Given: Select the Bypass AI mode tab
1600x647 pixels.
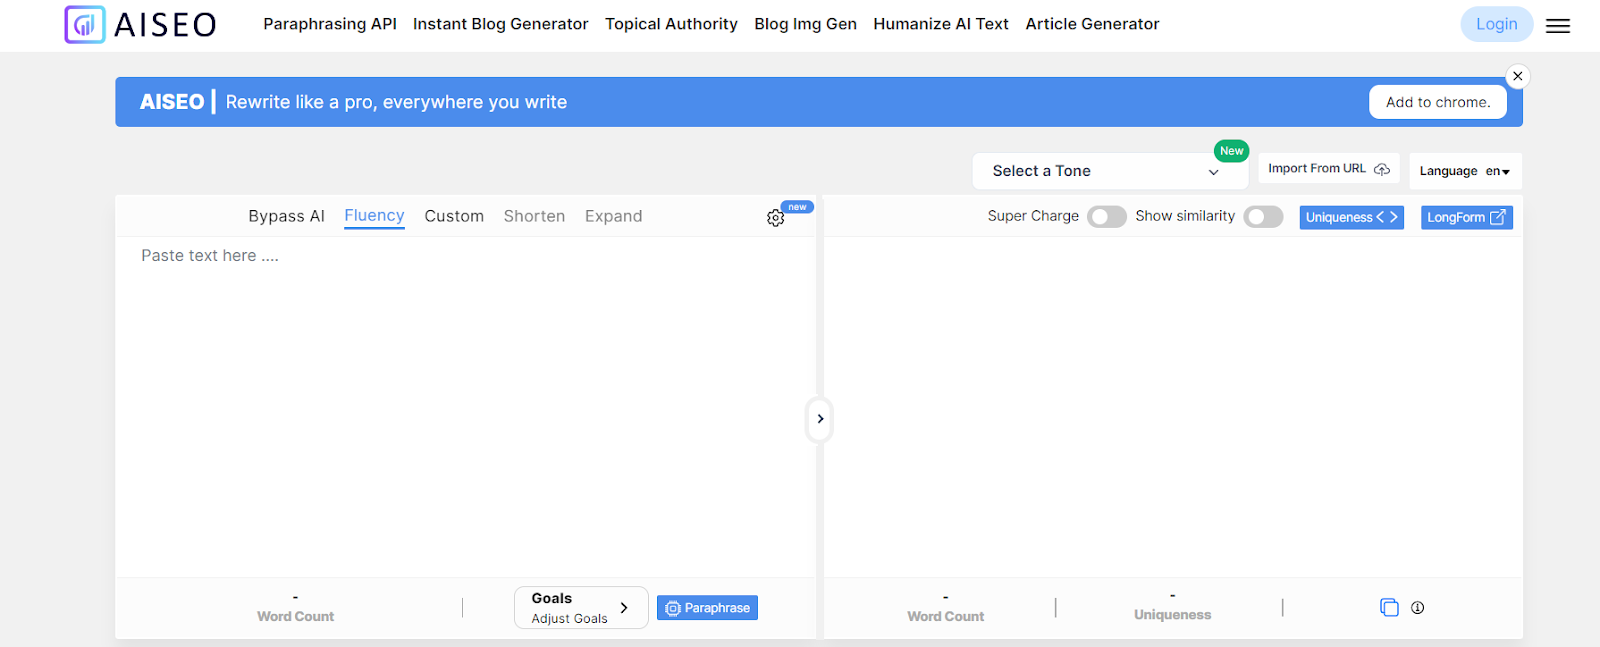Looking at the screenshot, I should [x=287, y=216].
